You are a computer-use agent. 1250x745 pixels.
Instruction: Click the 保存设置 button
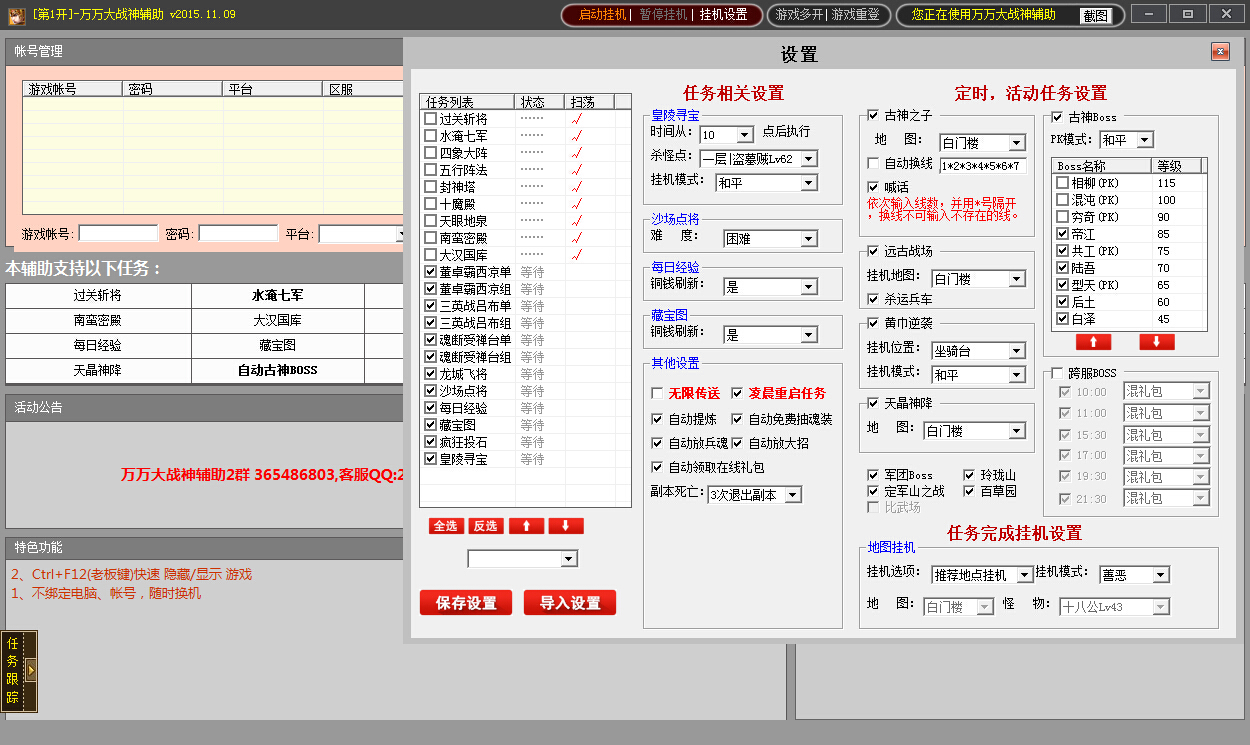(x=466, y=603)
